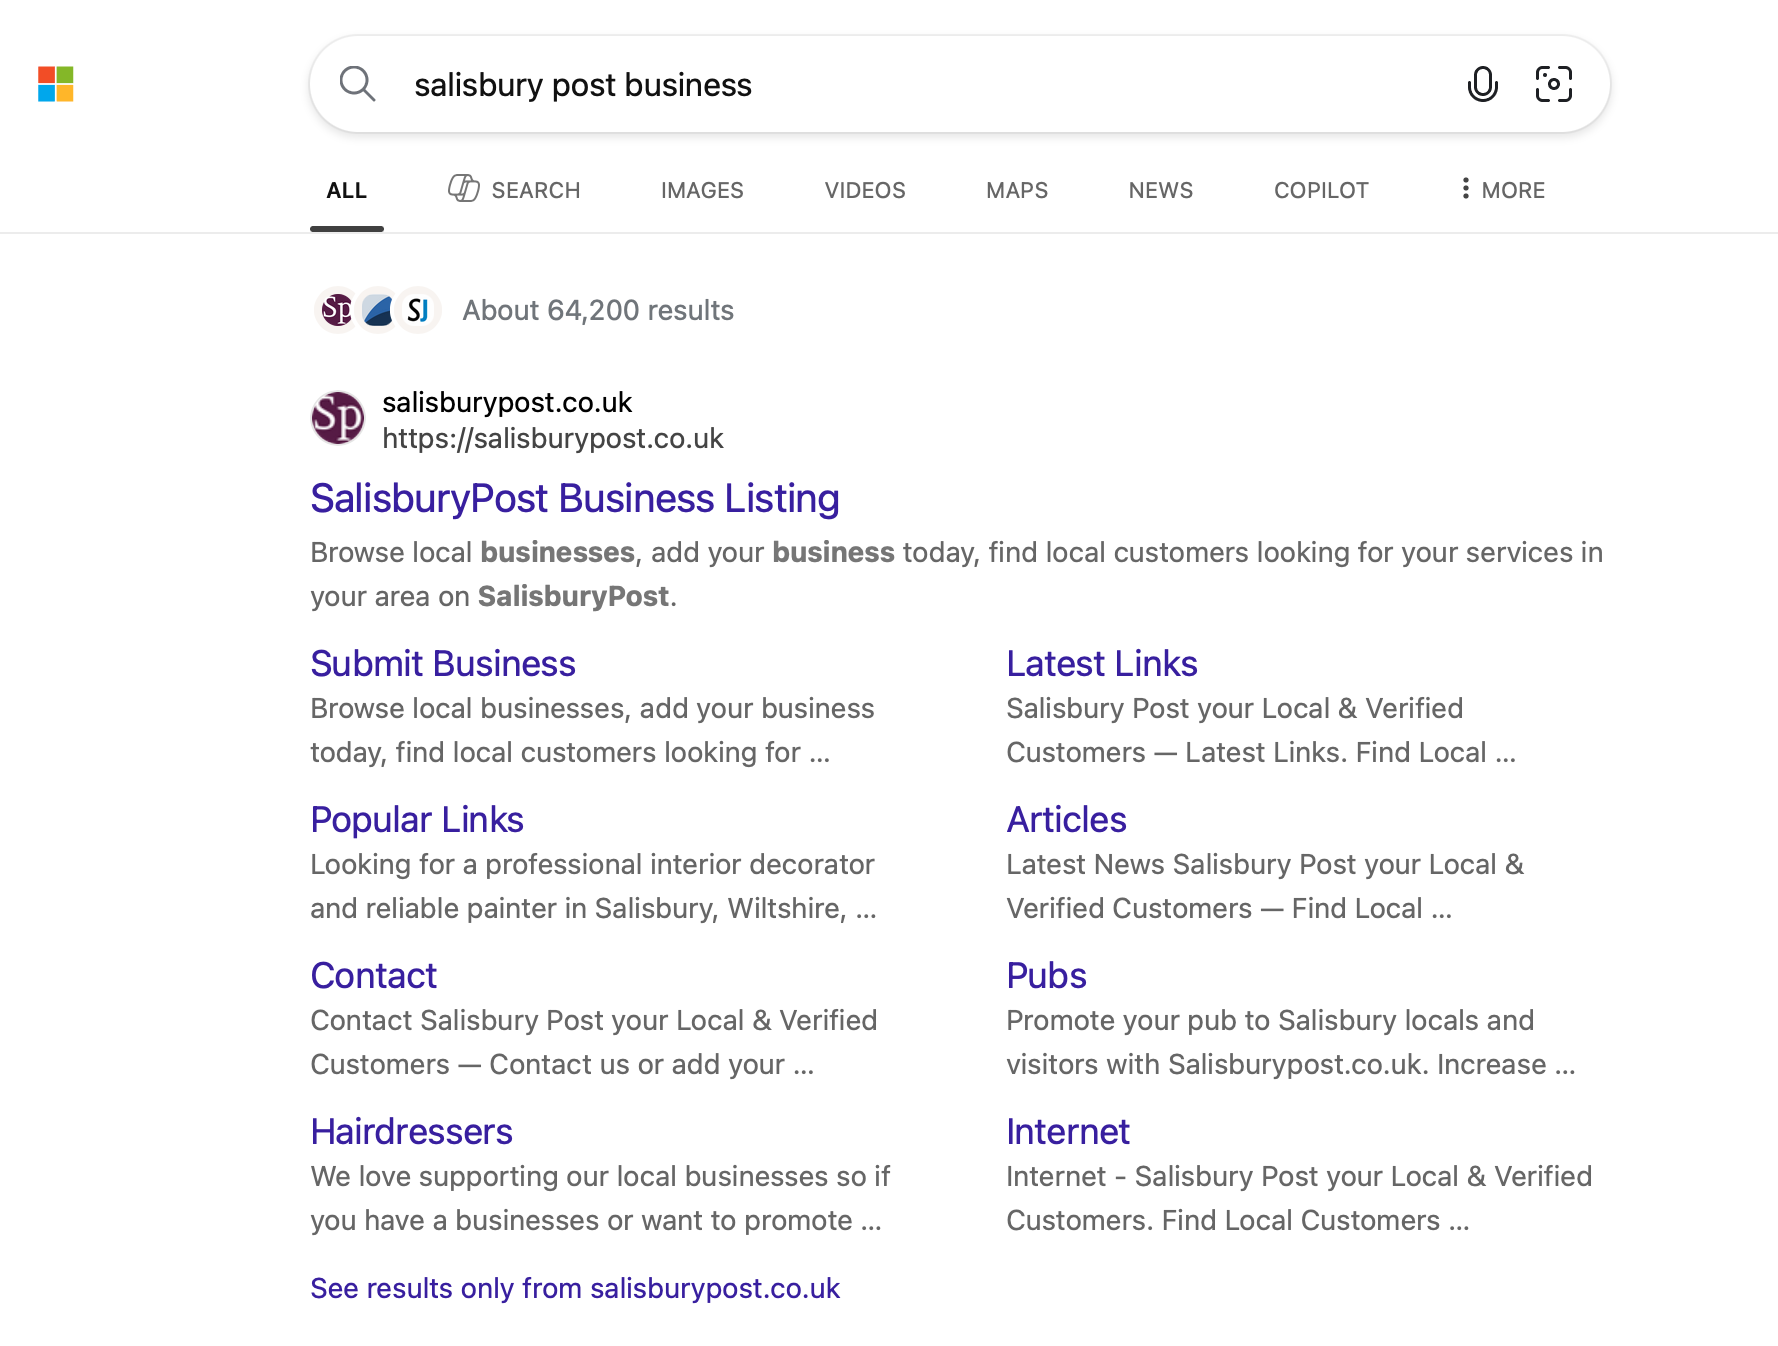Switch to the News tab
This screenshot has width=1778, height=1346.
pos(1160,190)
